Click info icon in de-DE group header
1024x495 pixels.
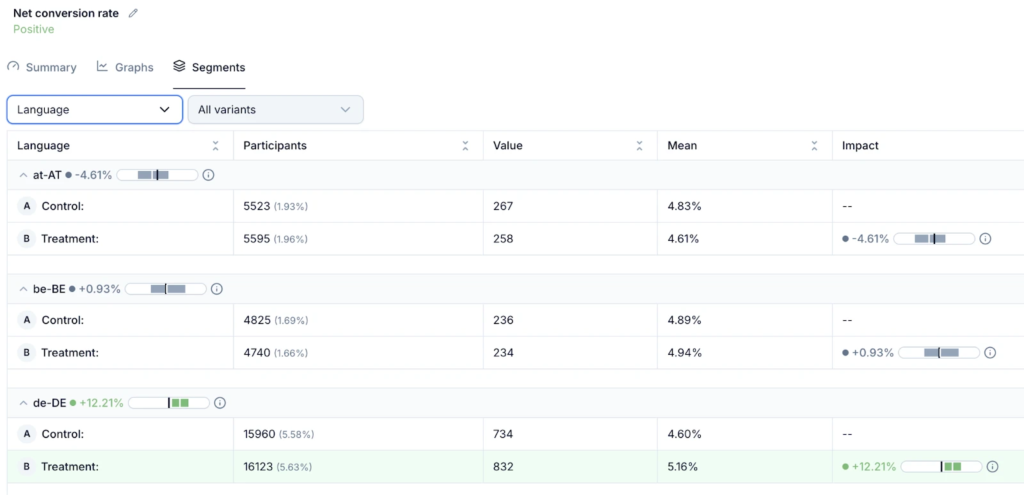220,403
